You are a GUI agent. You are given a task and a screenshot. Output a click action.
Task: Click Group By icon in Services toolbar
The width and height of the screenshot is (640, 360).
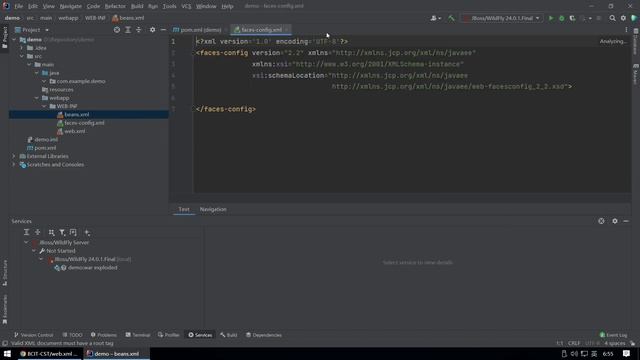[51, 232]
